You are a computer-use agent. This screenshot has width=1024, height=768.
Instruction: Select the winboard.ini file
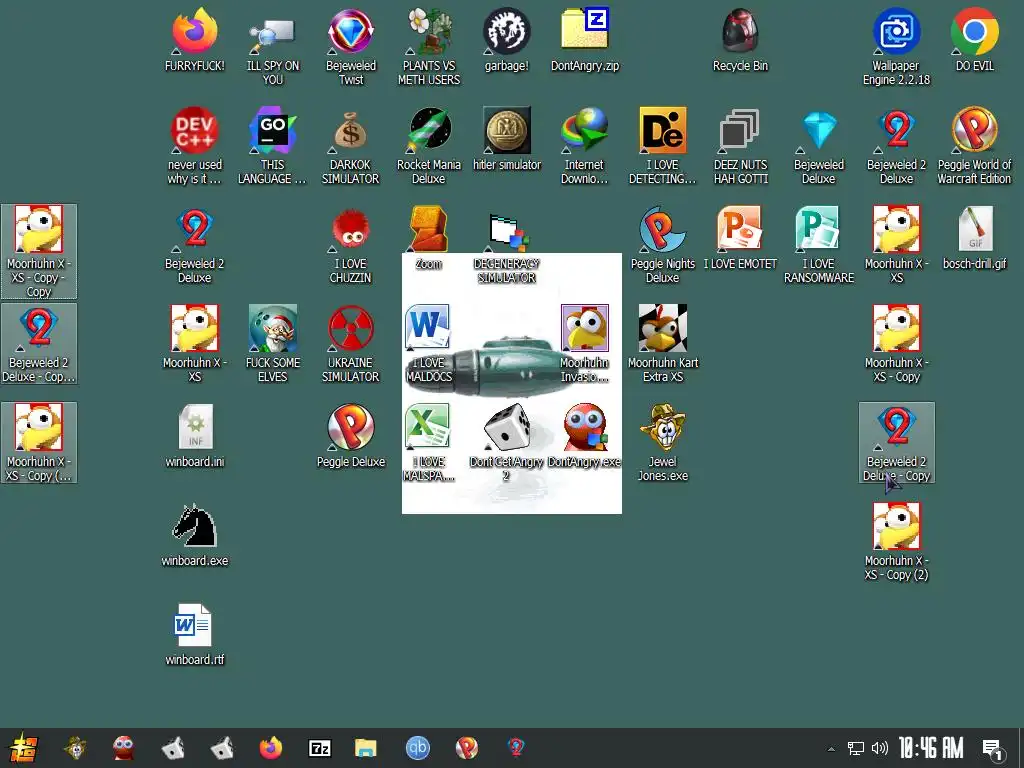pos(195,436)
